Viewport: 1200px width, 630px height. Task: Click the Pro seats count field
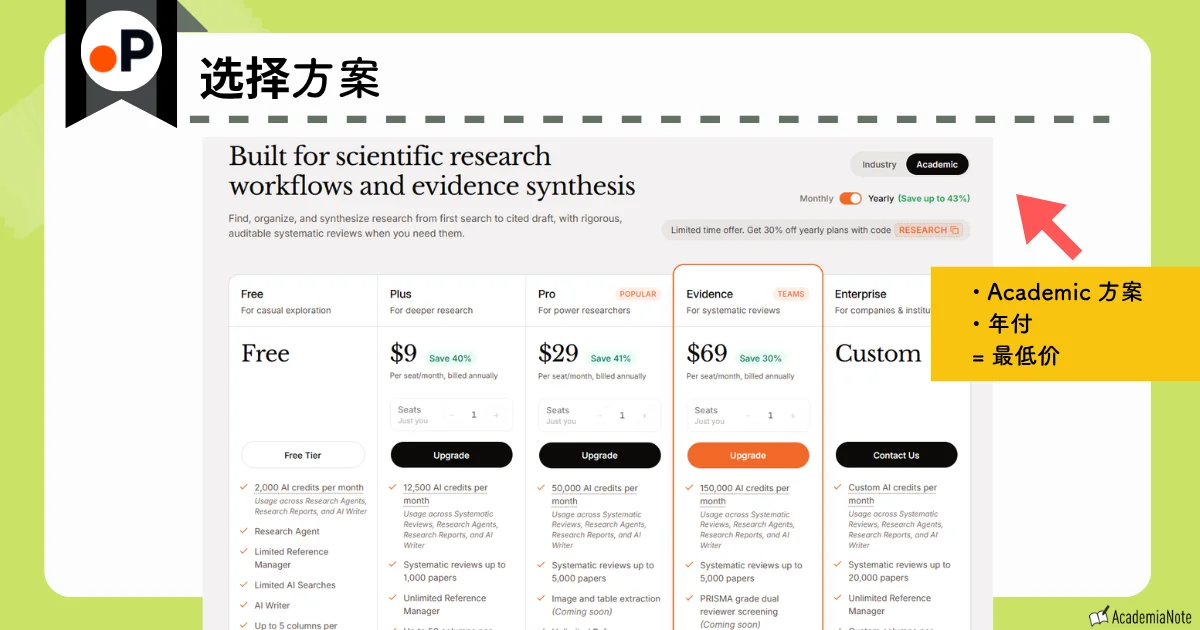pyautogui.click(x=622, y=415)
